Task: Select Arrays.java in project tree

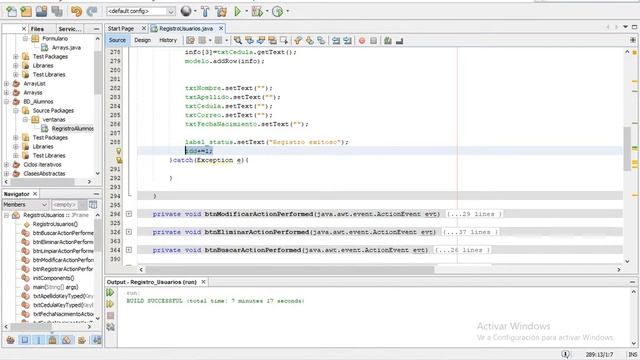Action: click(x=66, y=48)
